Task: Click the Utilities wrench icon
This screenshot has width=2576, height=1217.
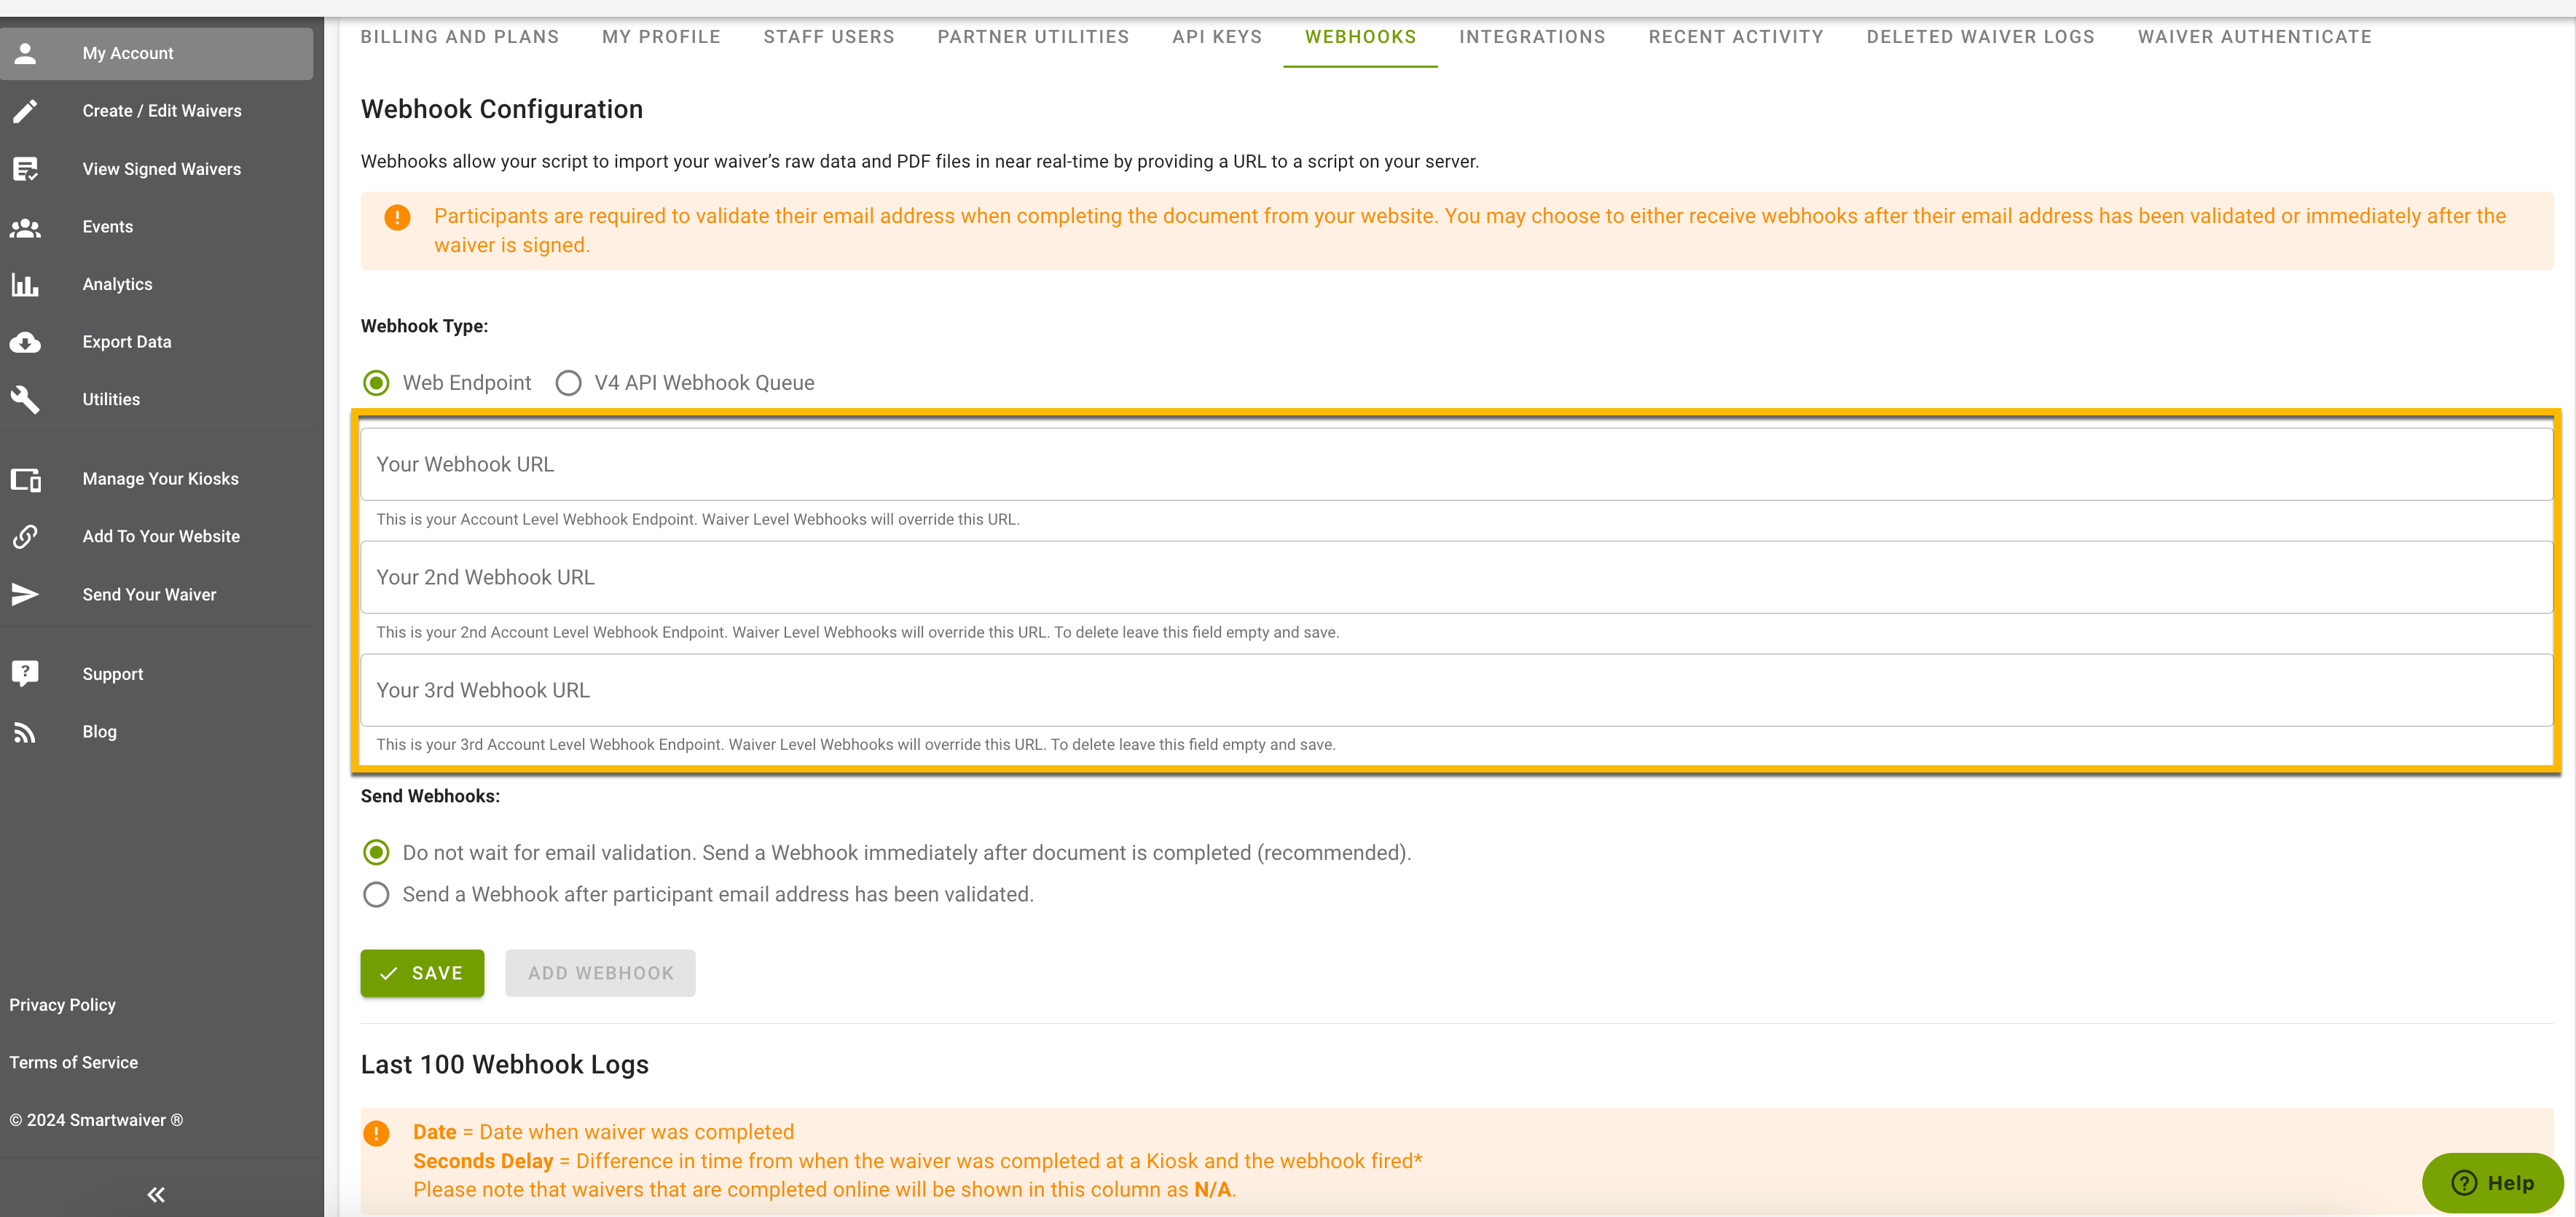Action: pyautogui.click(x=25, y=400)
